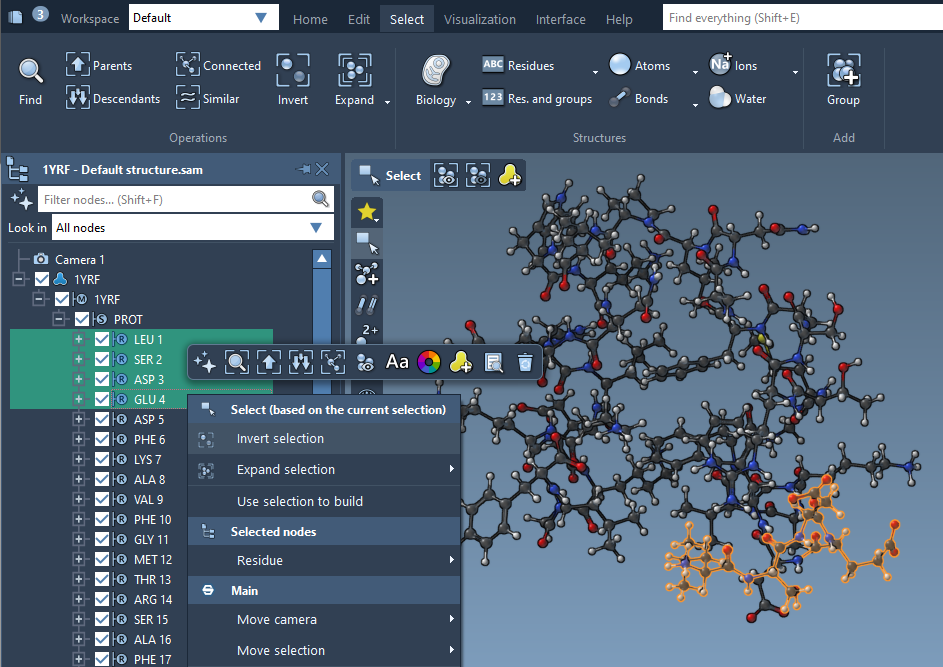The width and height of the screenshot is (943, 667).
Task: Click the Aa label icon in floating toolbar
Action: (x=397, y=362)
